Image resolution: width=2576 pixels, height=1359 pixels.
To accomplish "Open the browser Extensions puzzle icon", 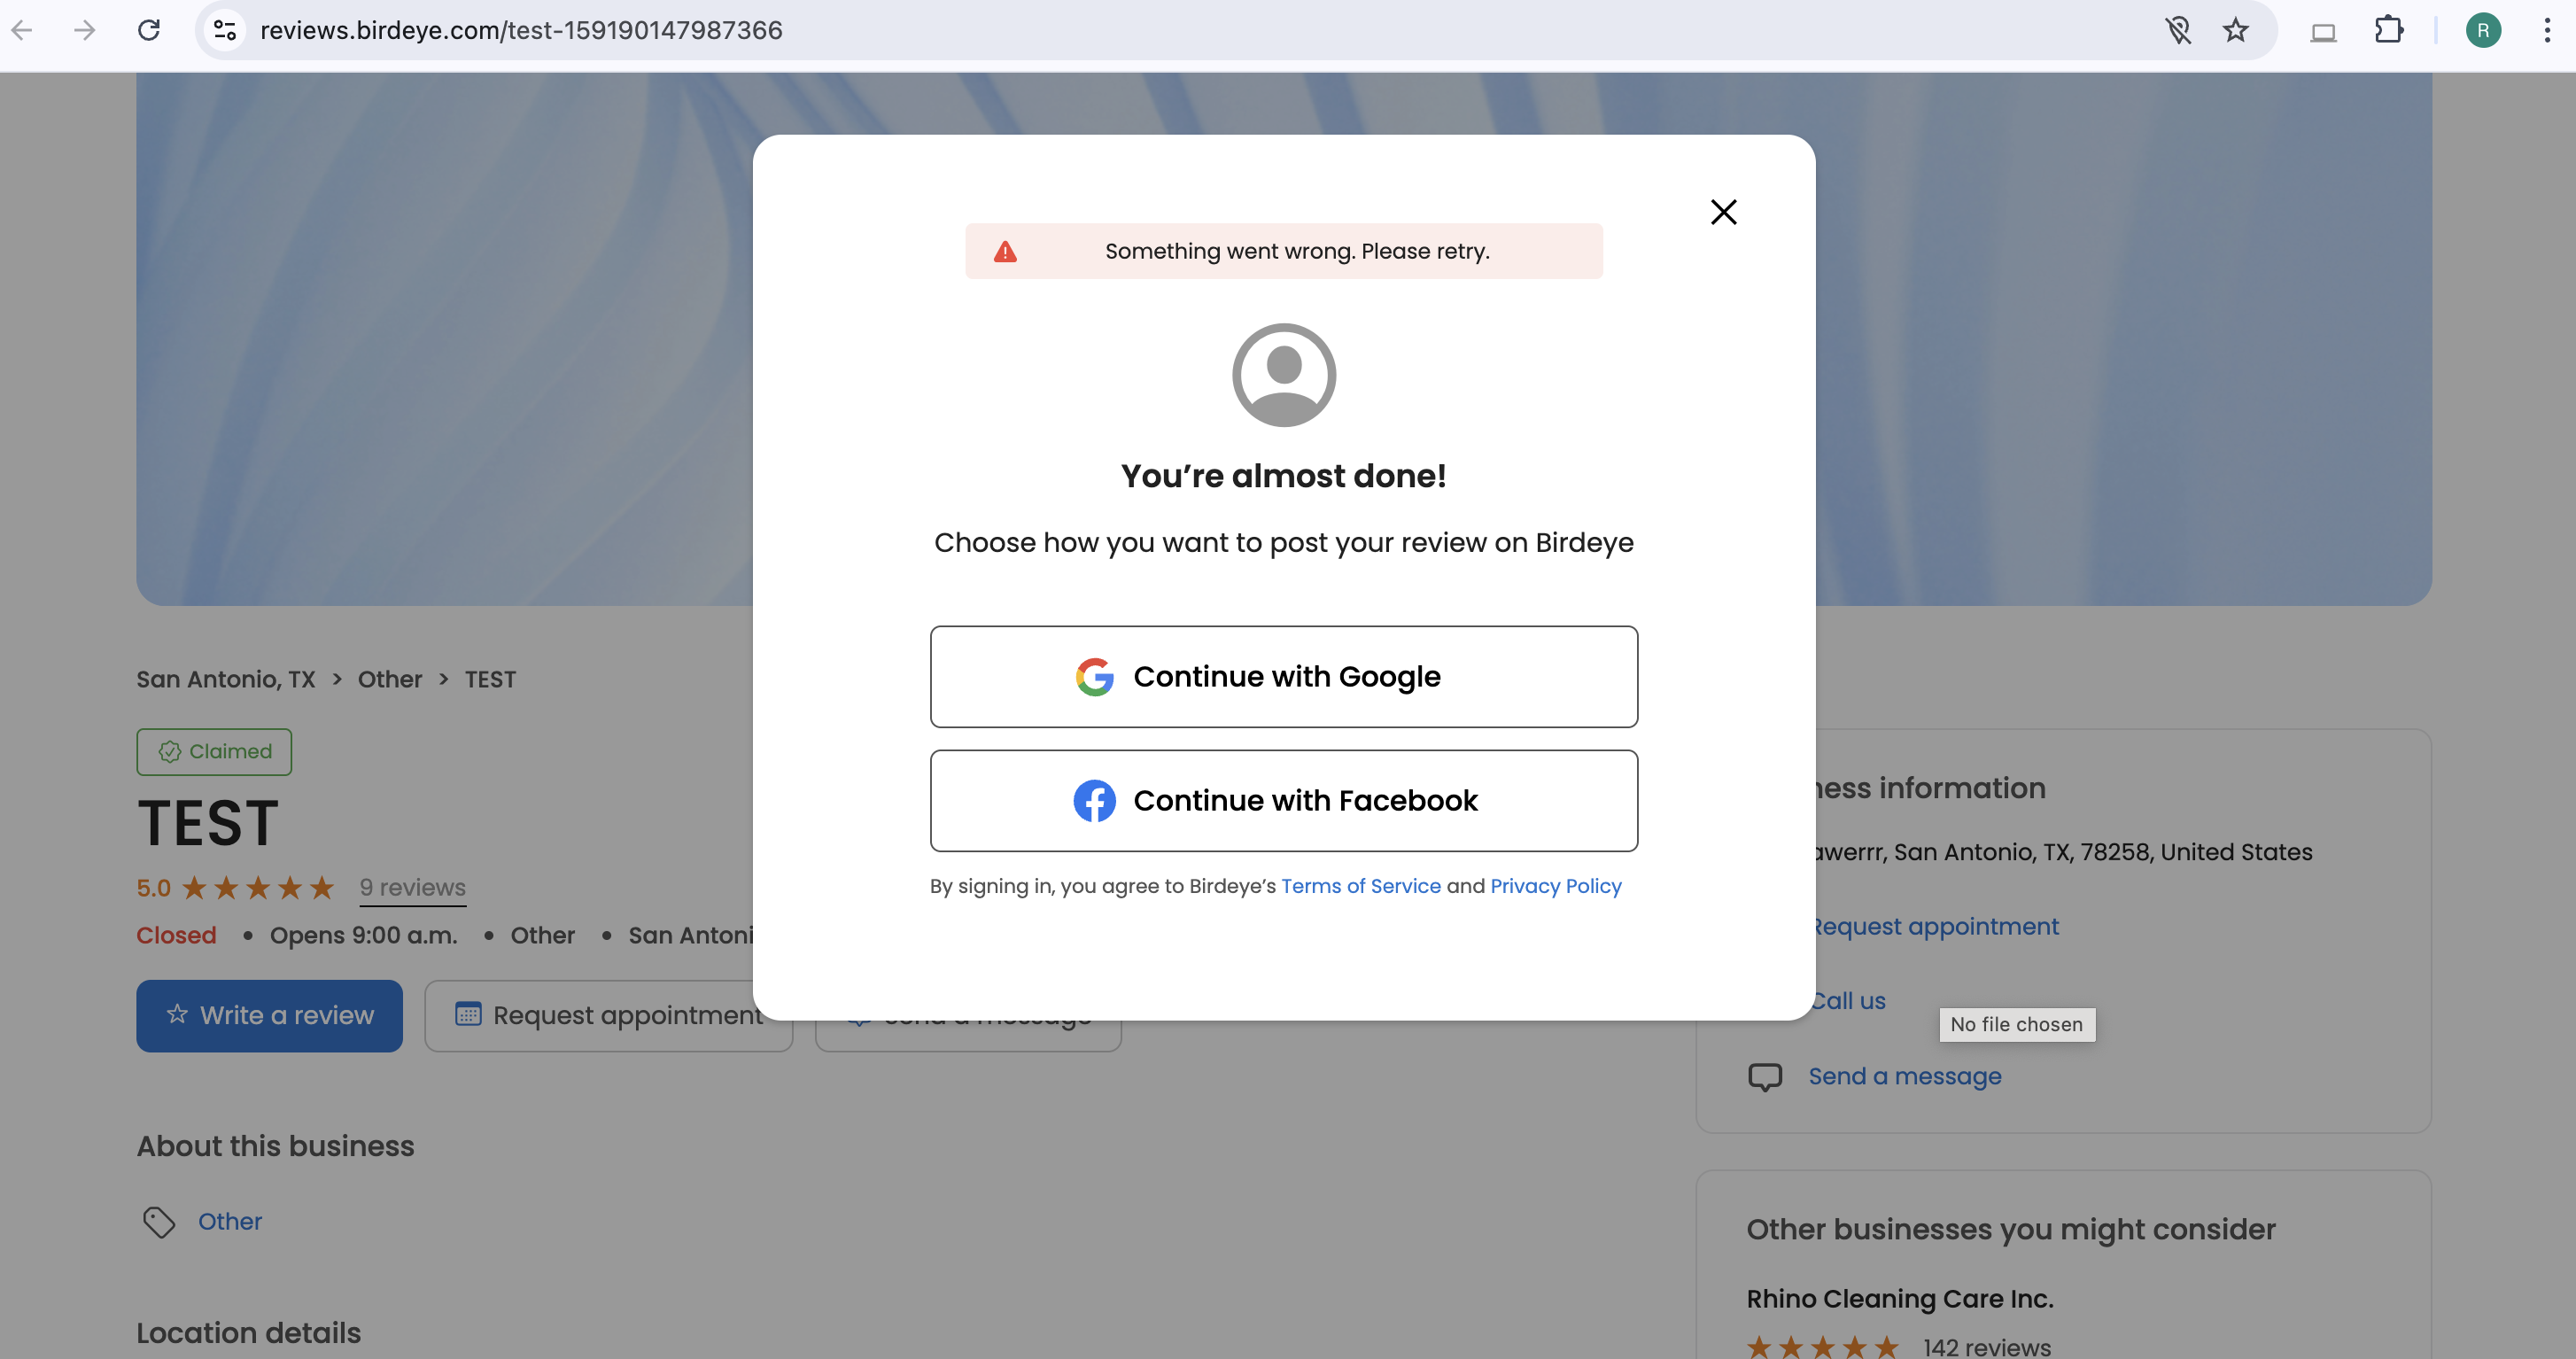I will (x=2388, y=30).
